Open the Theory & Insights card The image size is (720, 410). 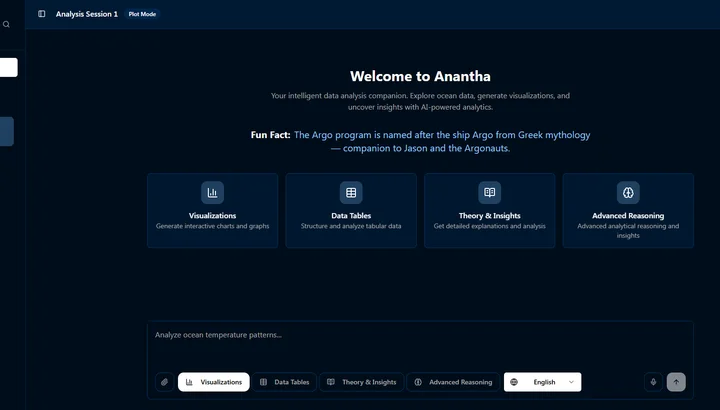coord(489,211)
